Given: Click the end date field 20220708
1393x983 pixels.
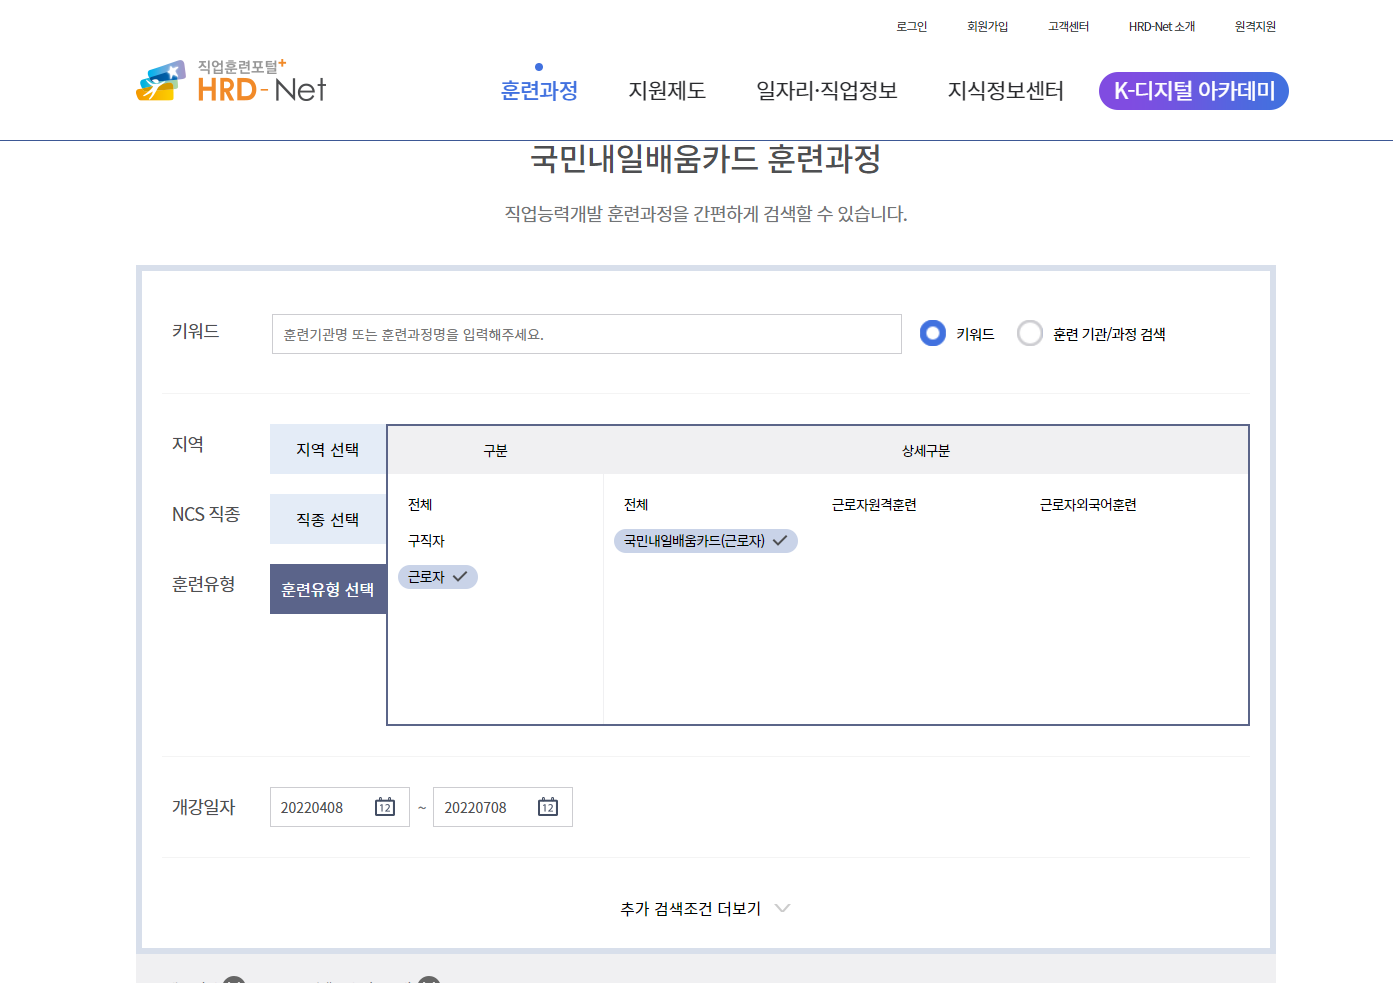Looking at the screenshot, I should point(503,807).
